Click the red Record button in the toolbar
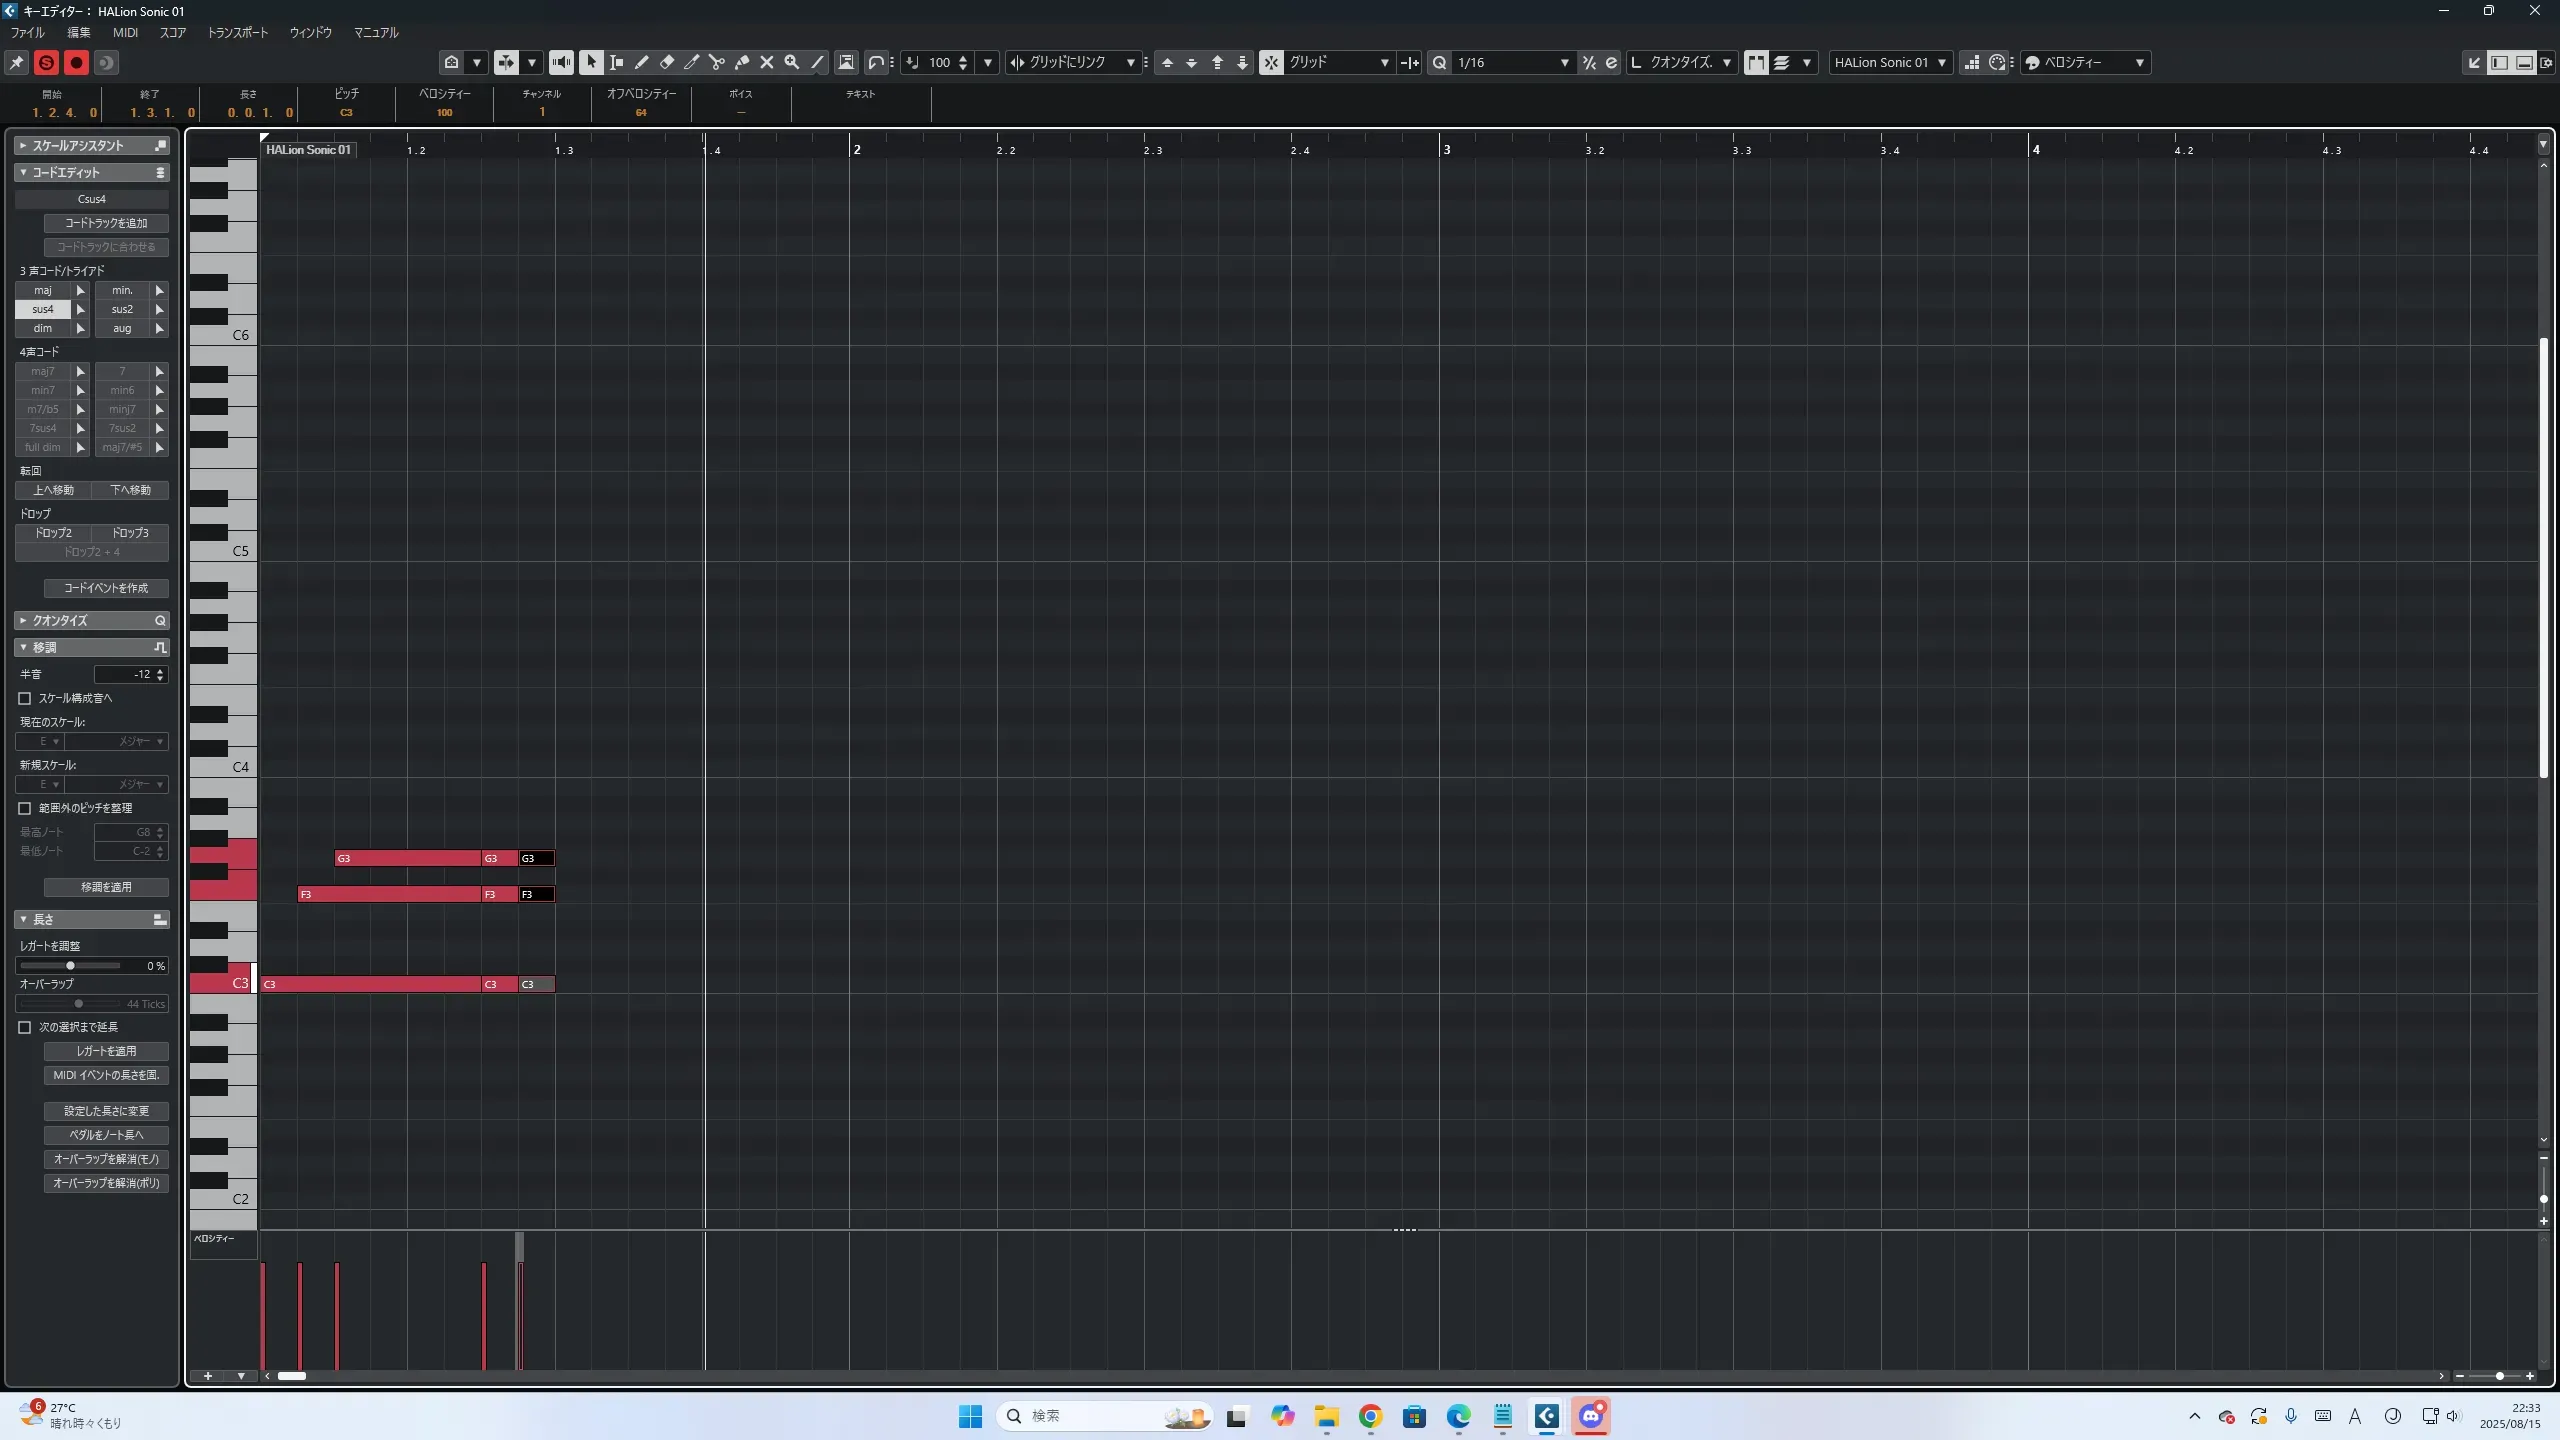 point(76,62)
